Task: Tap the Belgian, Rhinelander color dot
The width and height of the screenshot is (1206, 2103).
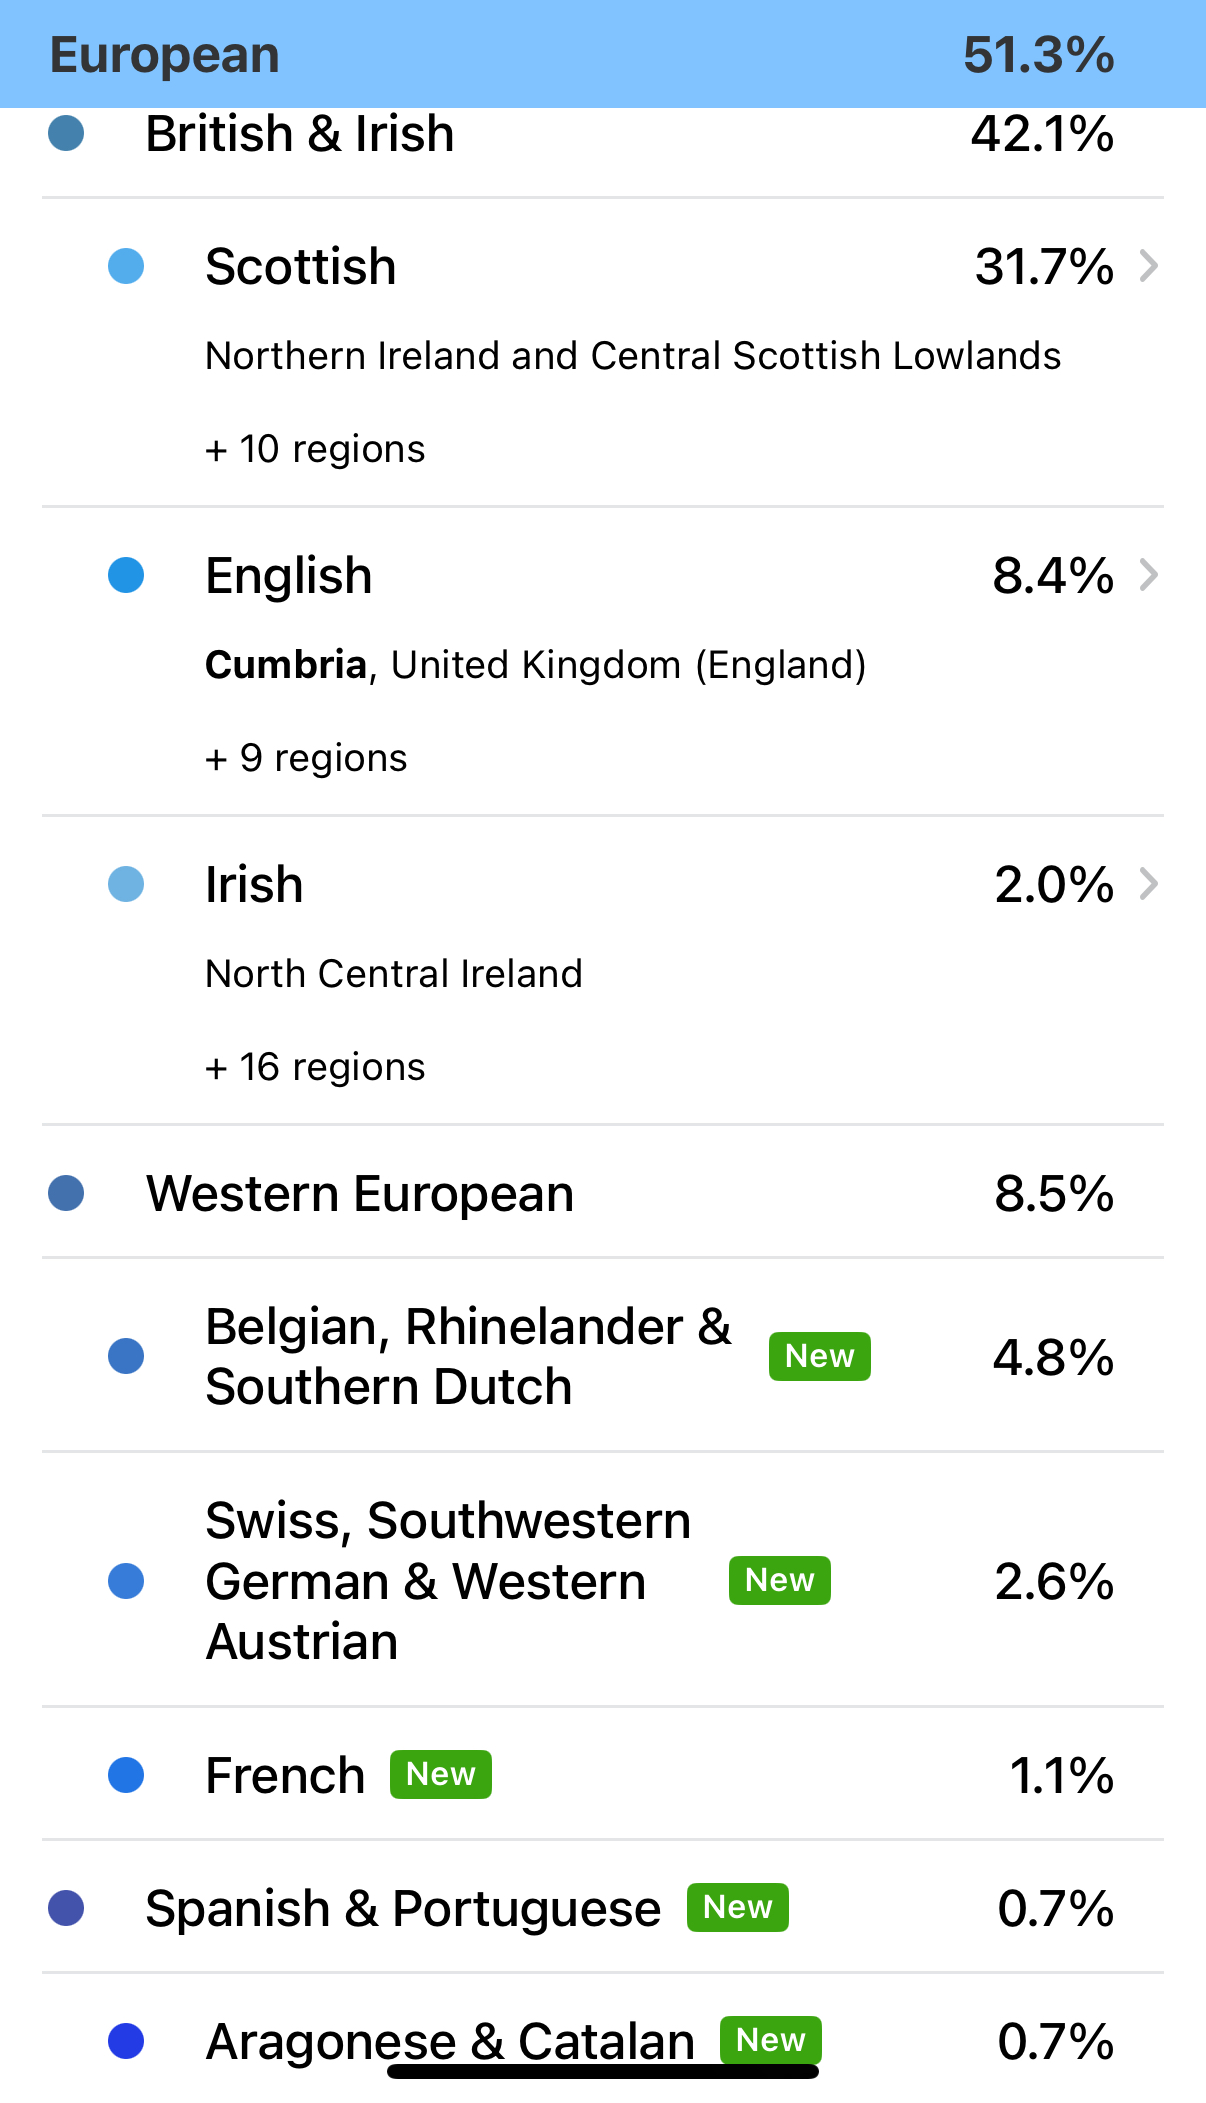Action: pos(126,1356)
